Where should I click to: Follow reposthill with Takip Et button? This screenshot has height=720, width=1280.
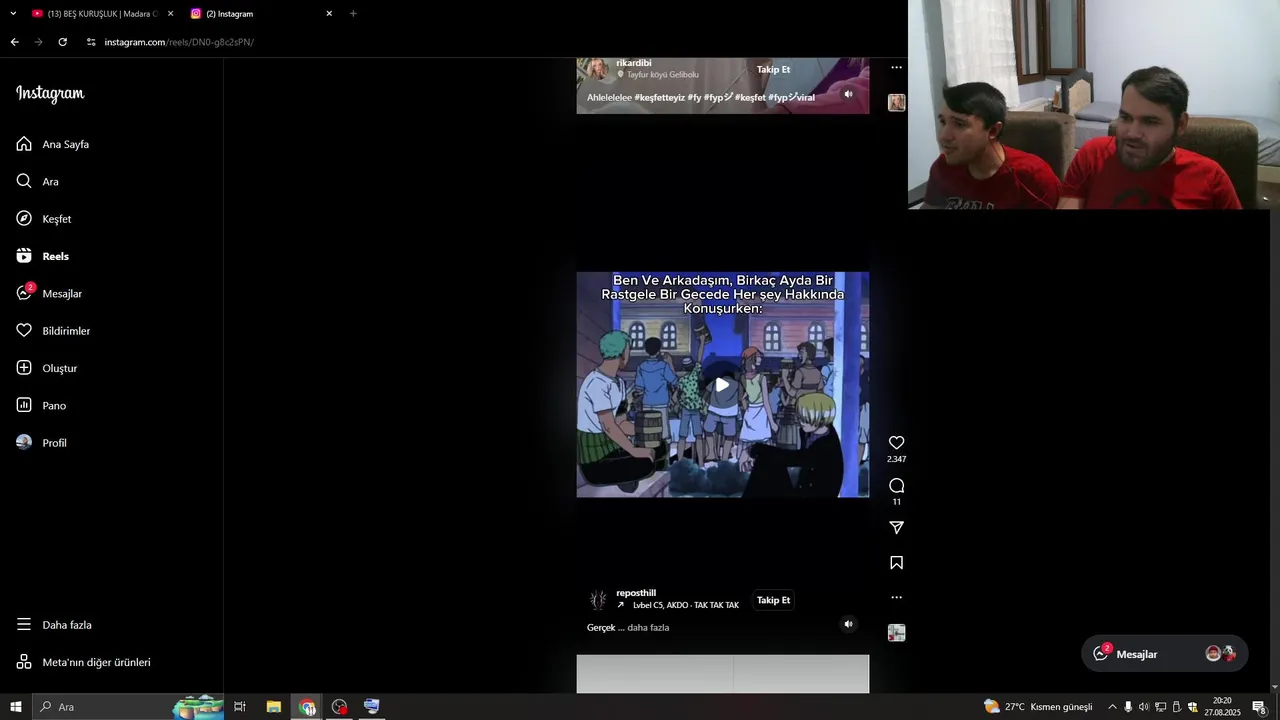773,600
